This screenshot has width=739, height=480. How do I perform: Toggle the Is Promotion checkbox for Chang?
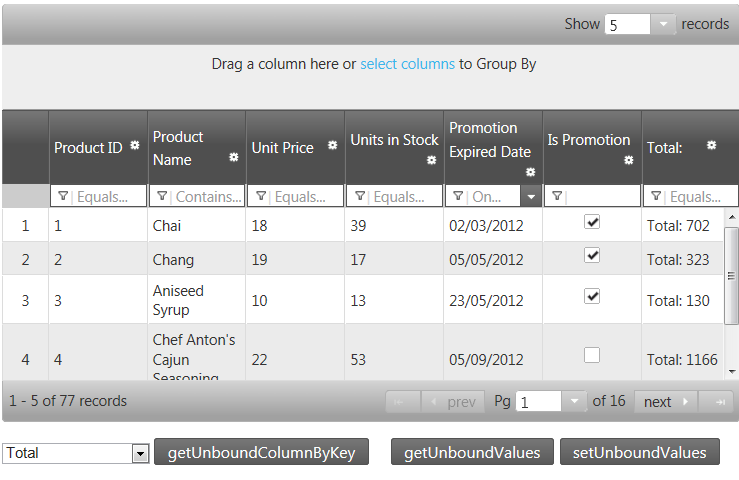pyautogui.click(x=592, y=256)
